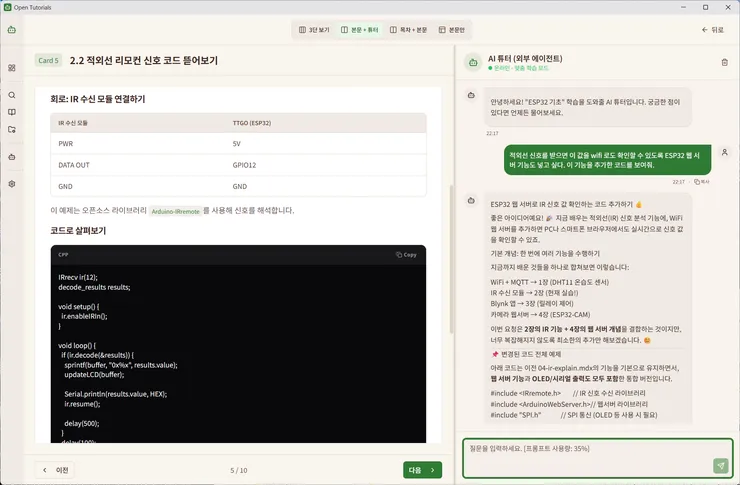Switch to 3단 보기 layout
The width and height of the screenshot is (740, 485).
click(x=314, y=30)
